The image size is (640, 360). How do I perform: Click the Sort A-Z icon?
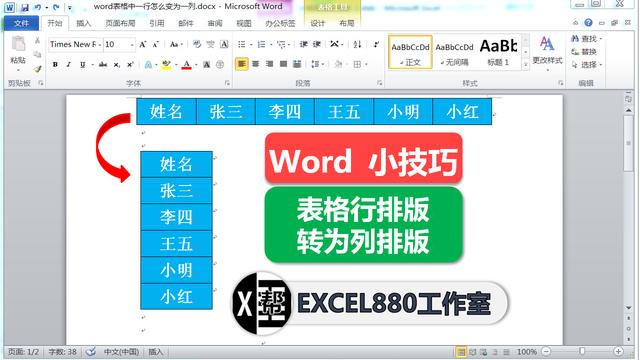coord(358,44)
